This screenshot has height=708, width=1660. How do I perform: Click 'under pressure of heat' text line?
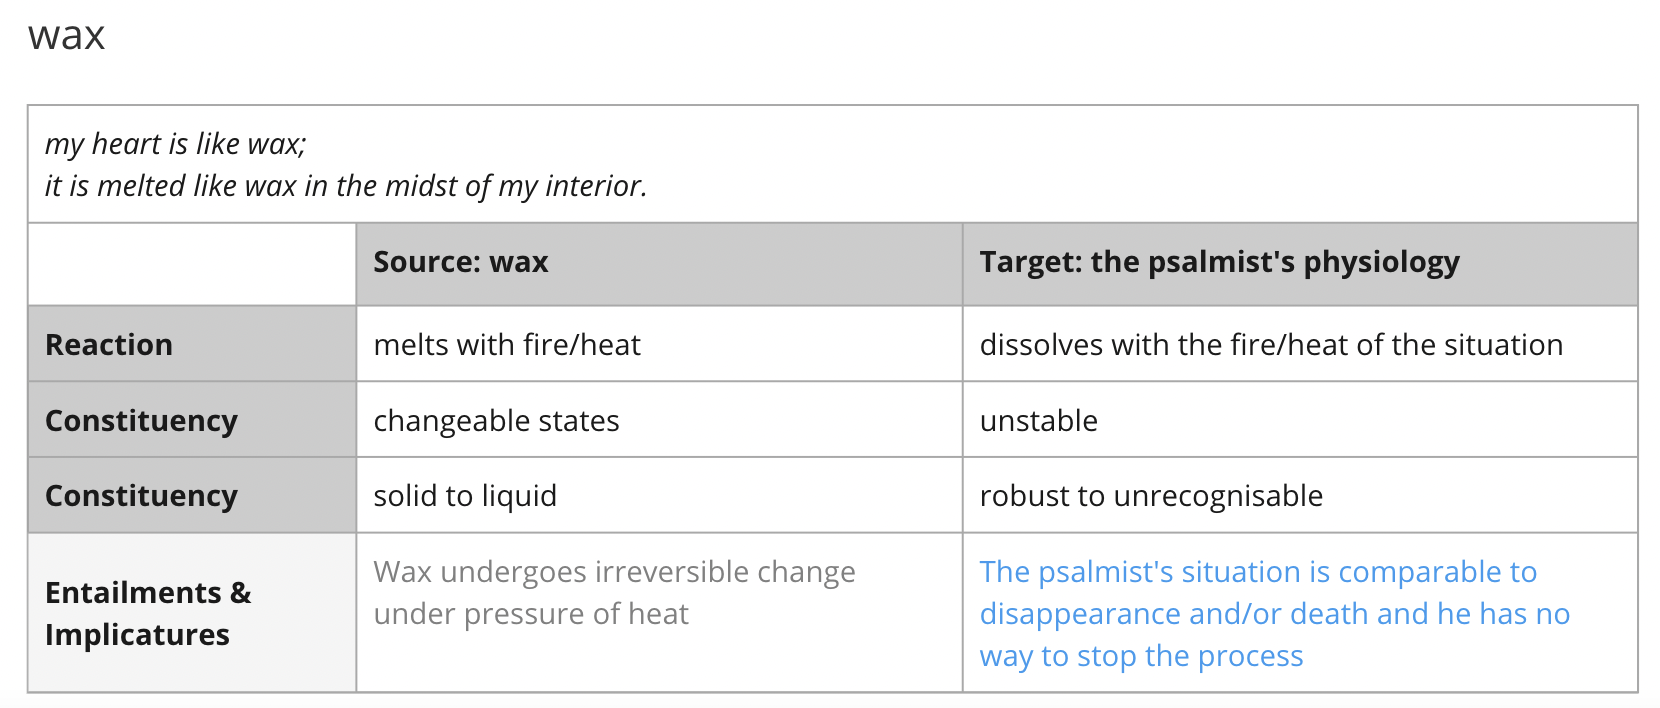click(x=530, y=614)
